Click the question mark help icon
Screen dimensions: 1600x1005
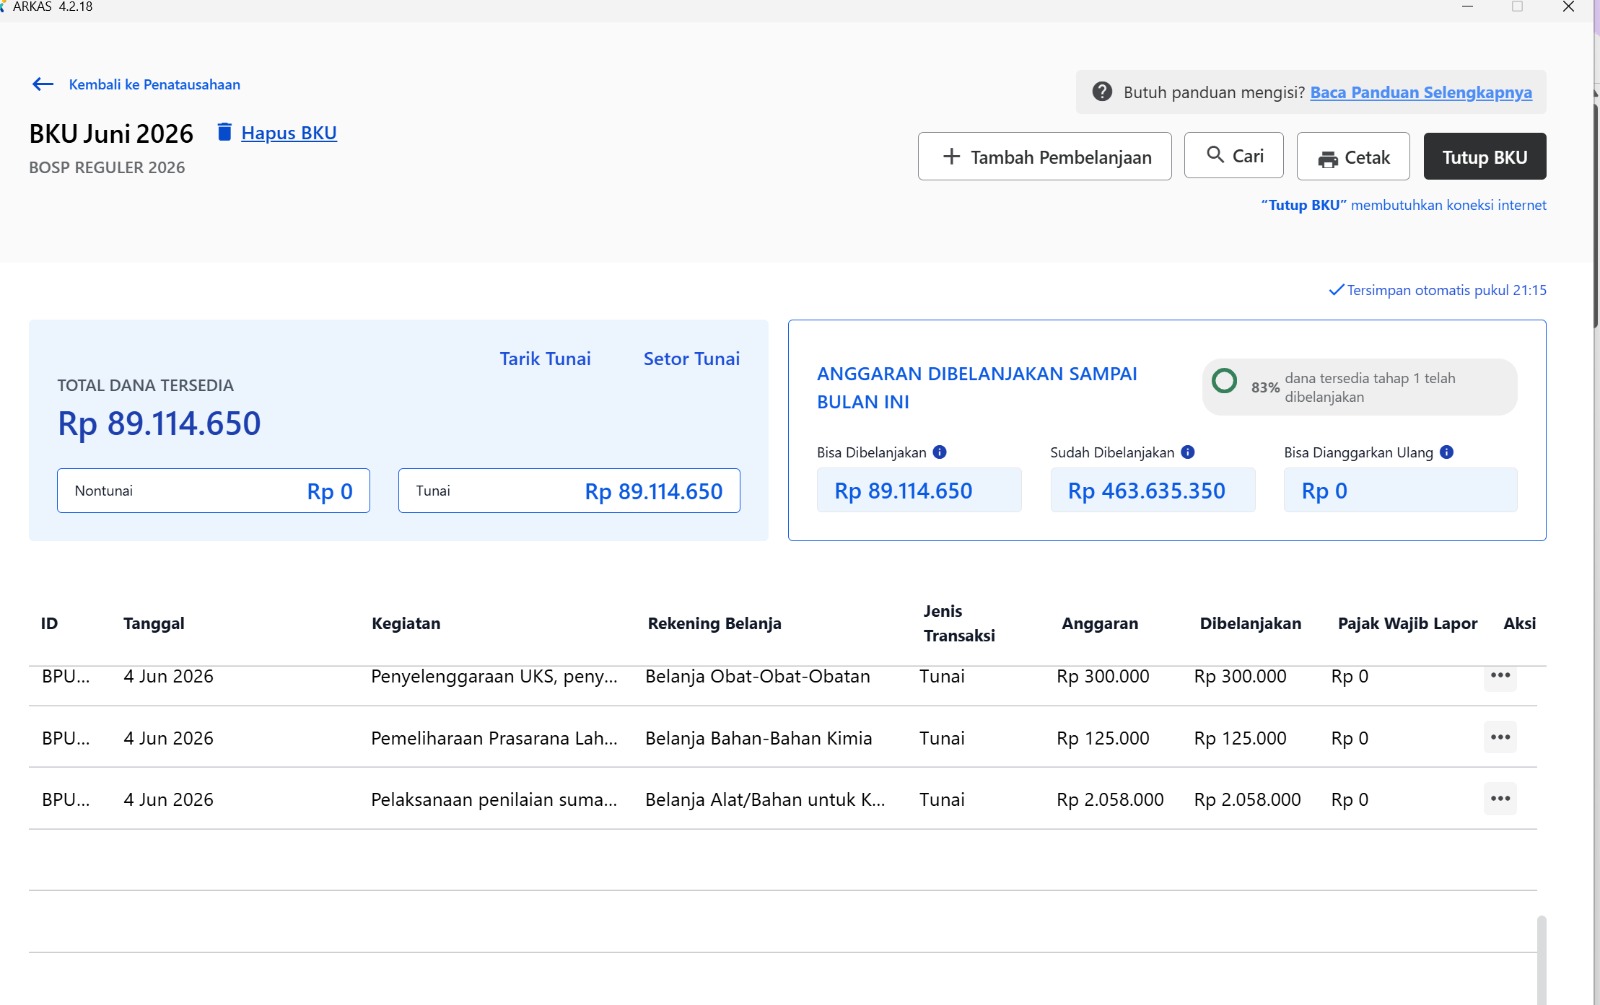click(x=1102, y=92)
